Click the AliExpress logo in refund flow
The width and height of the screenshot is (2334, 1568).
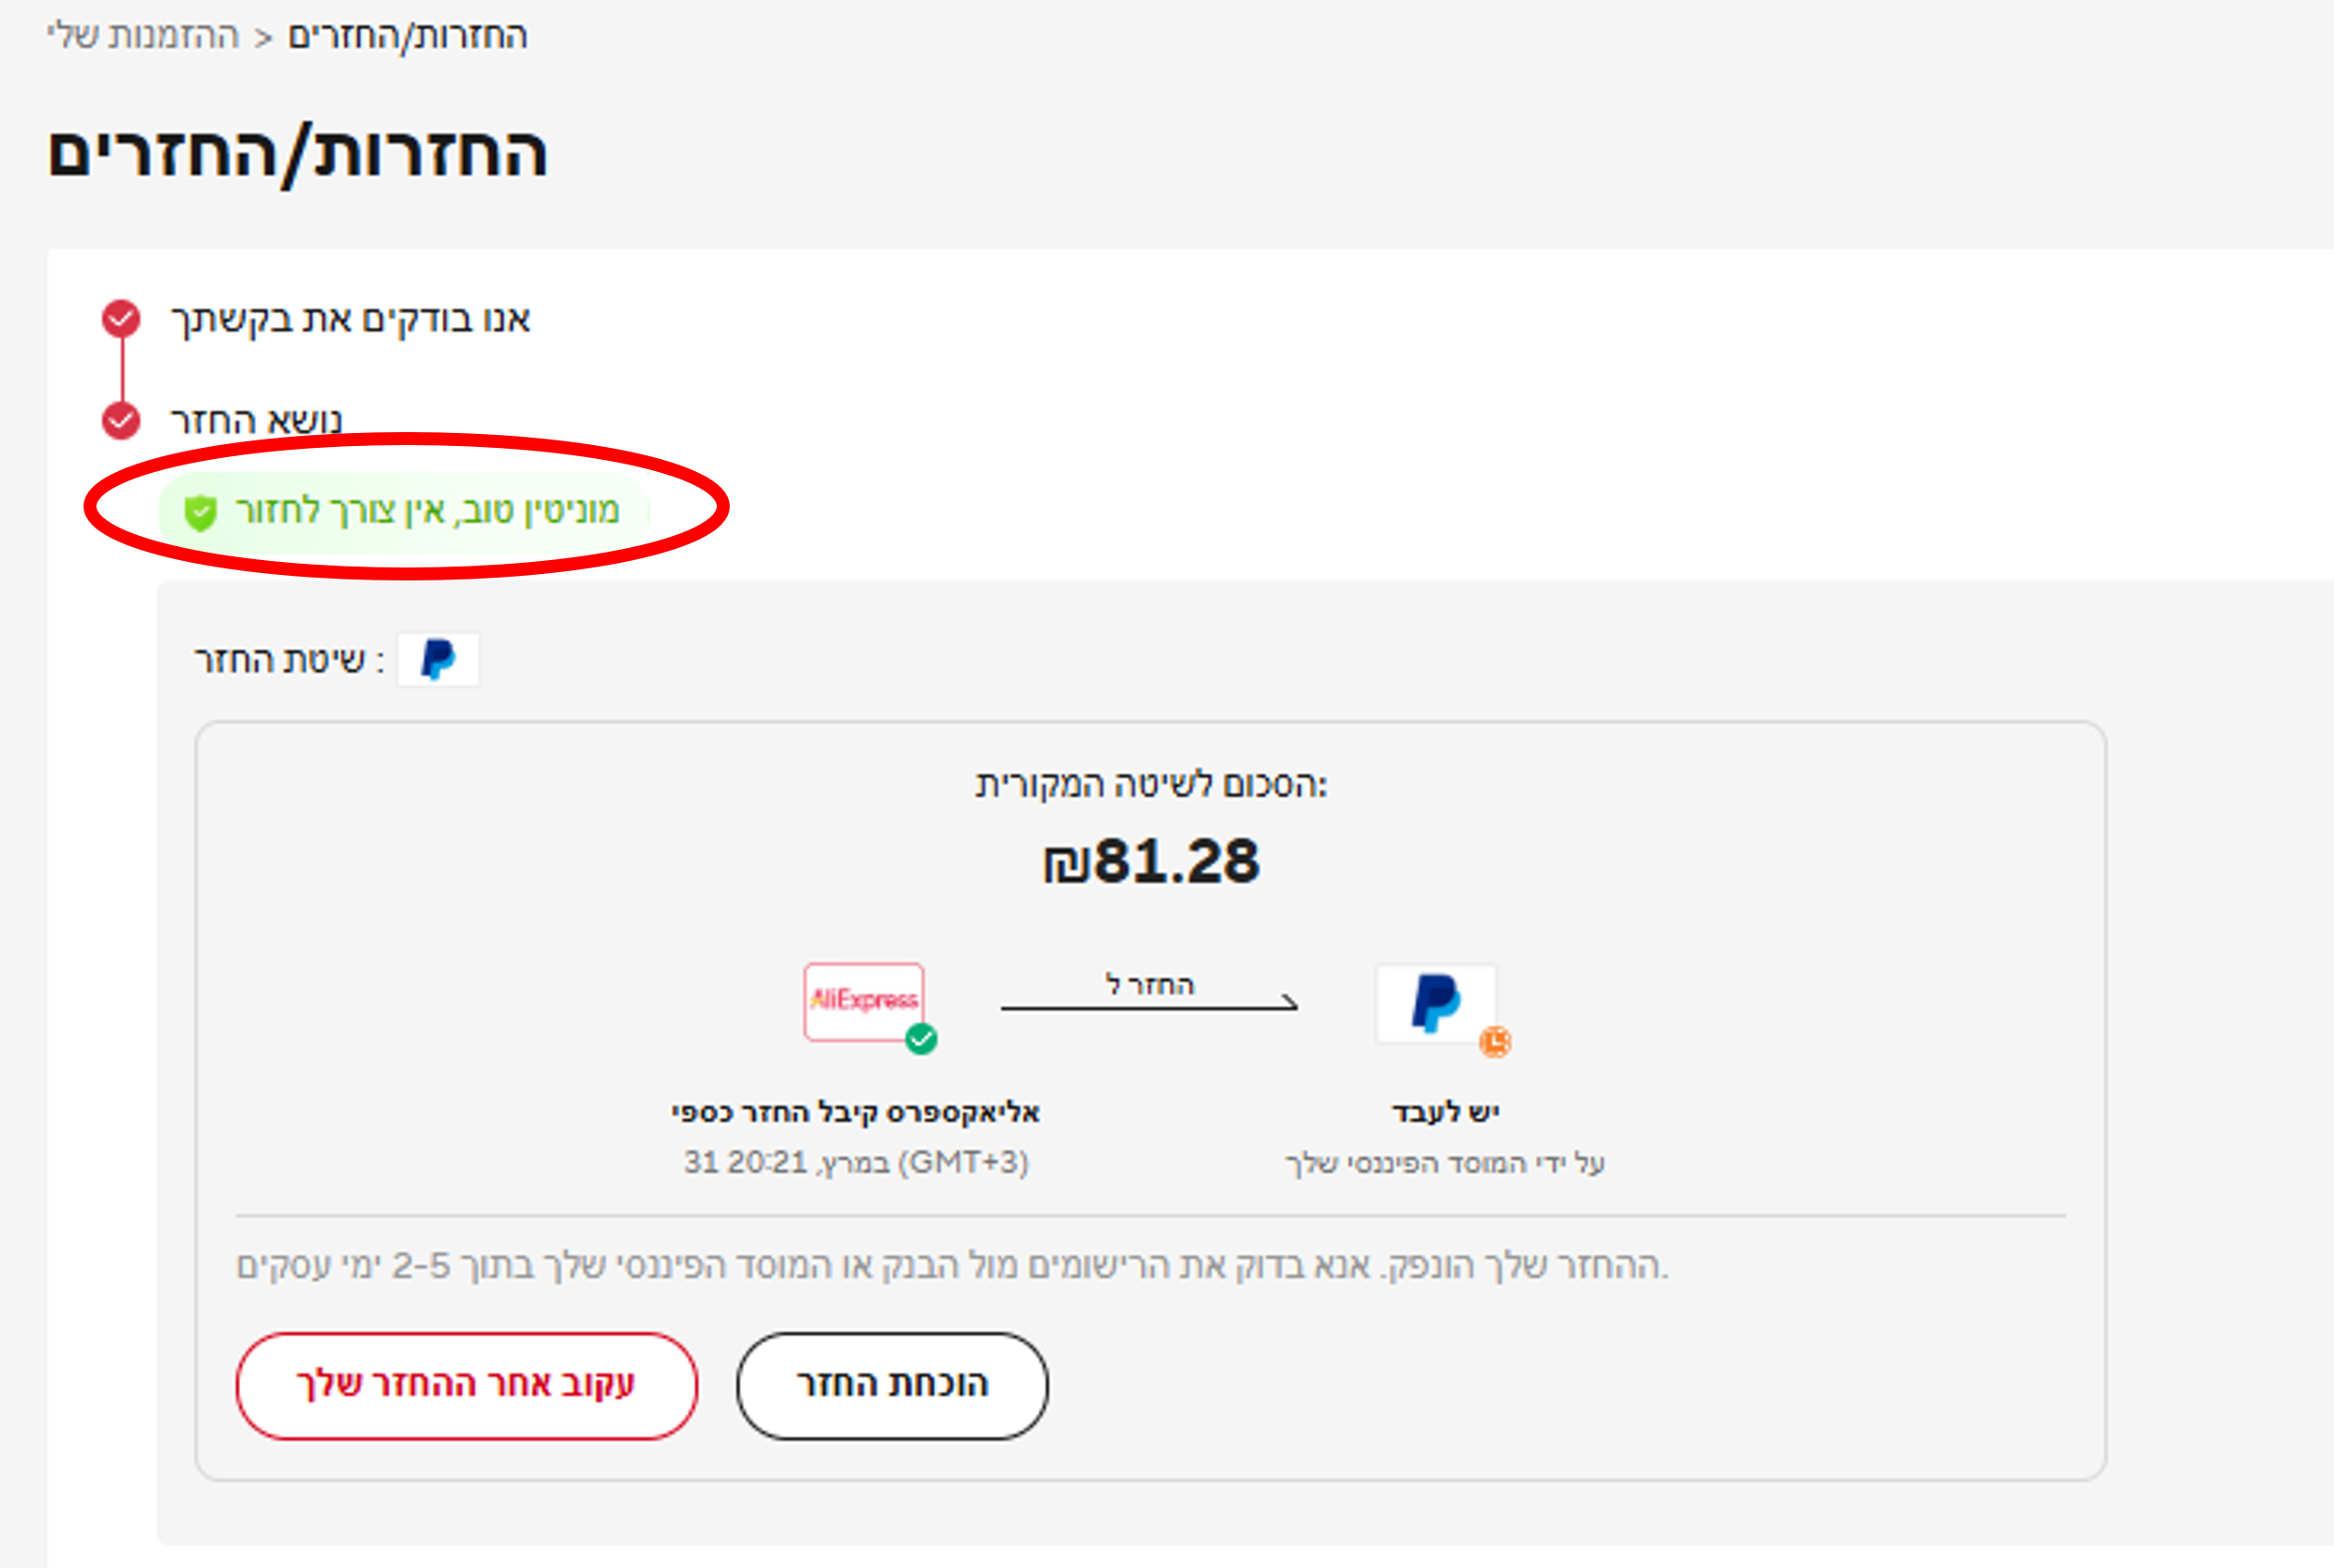(864, 1001)
